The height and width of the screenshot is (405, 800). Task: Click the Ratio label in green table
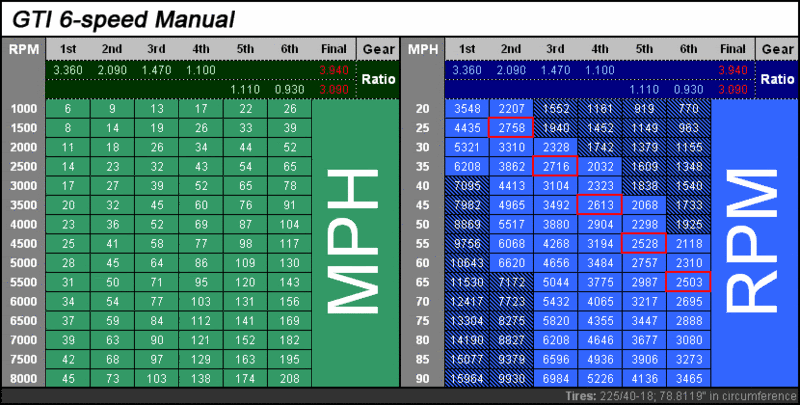click(378, 79)
